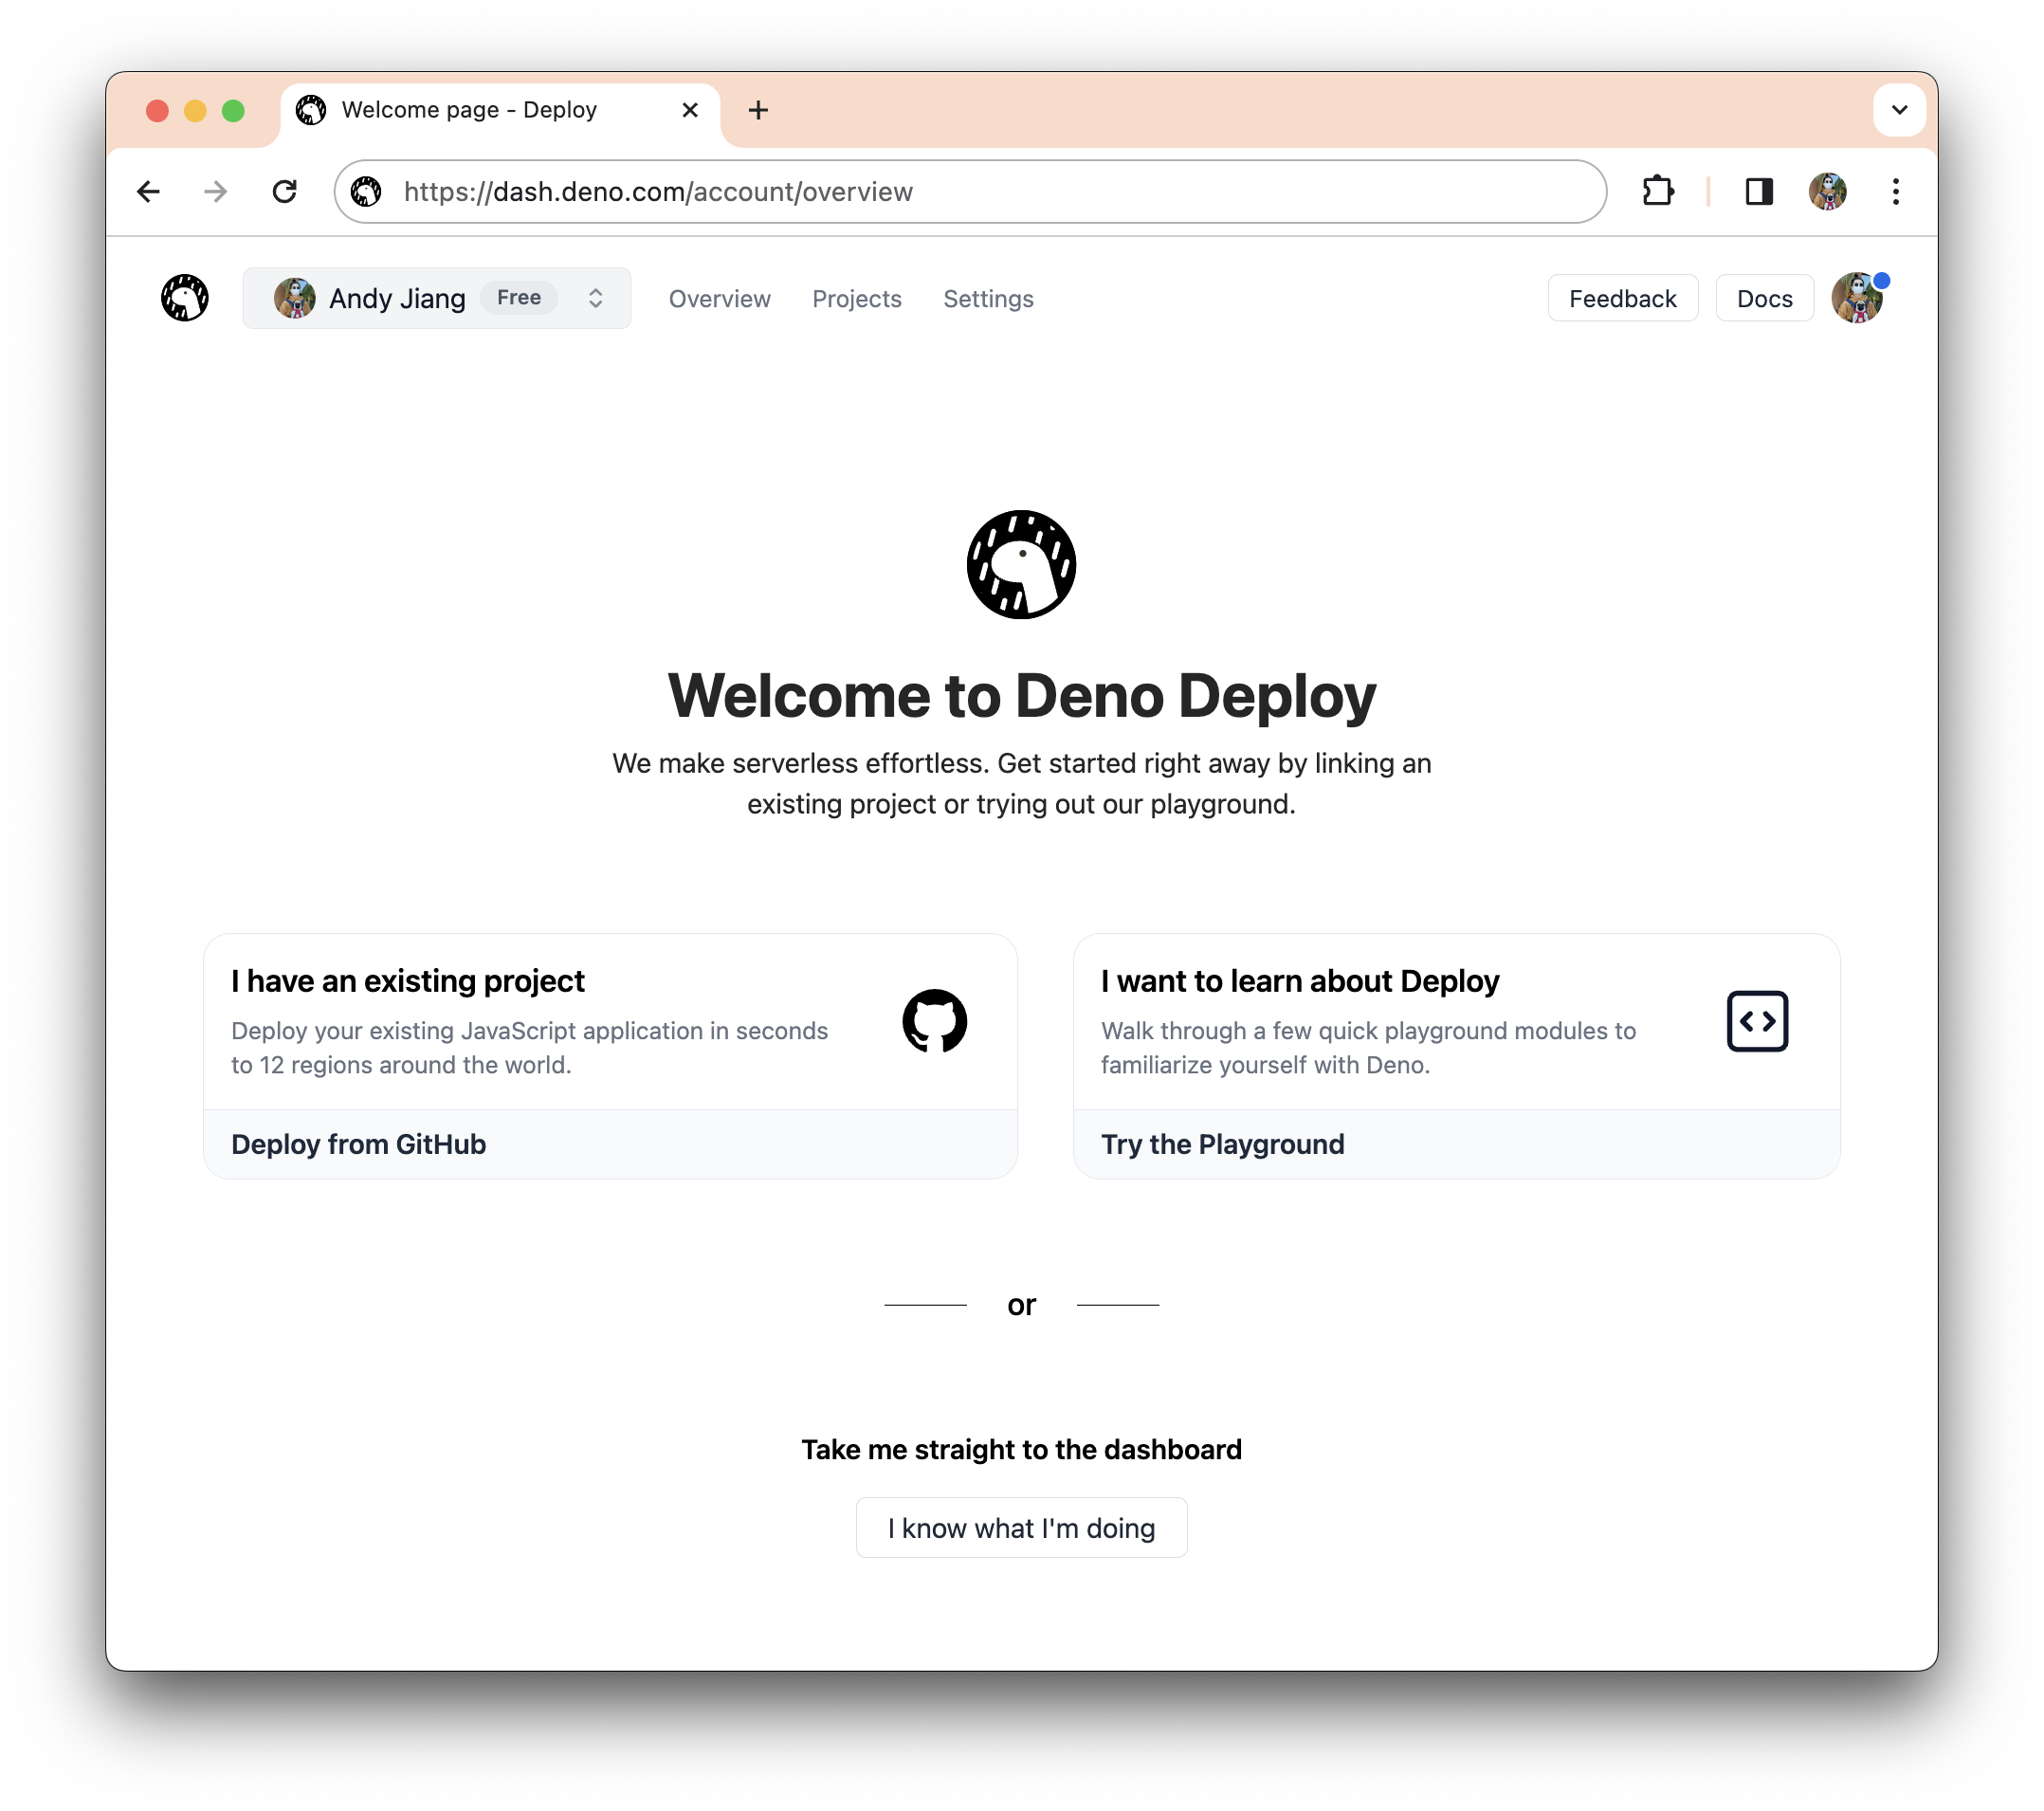Select the Overview tab in navigation
2044x1811 pixels.
[x=721, y=299]
